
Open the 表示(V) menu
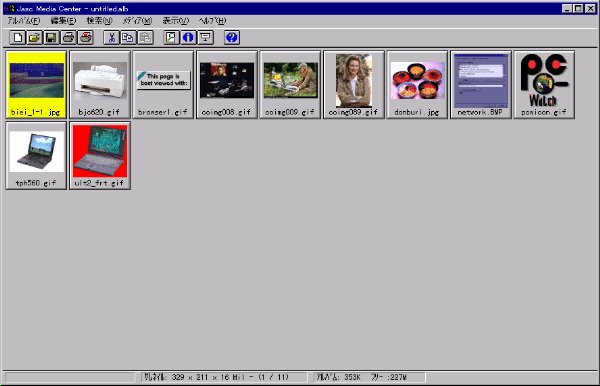[175, 21]
